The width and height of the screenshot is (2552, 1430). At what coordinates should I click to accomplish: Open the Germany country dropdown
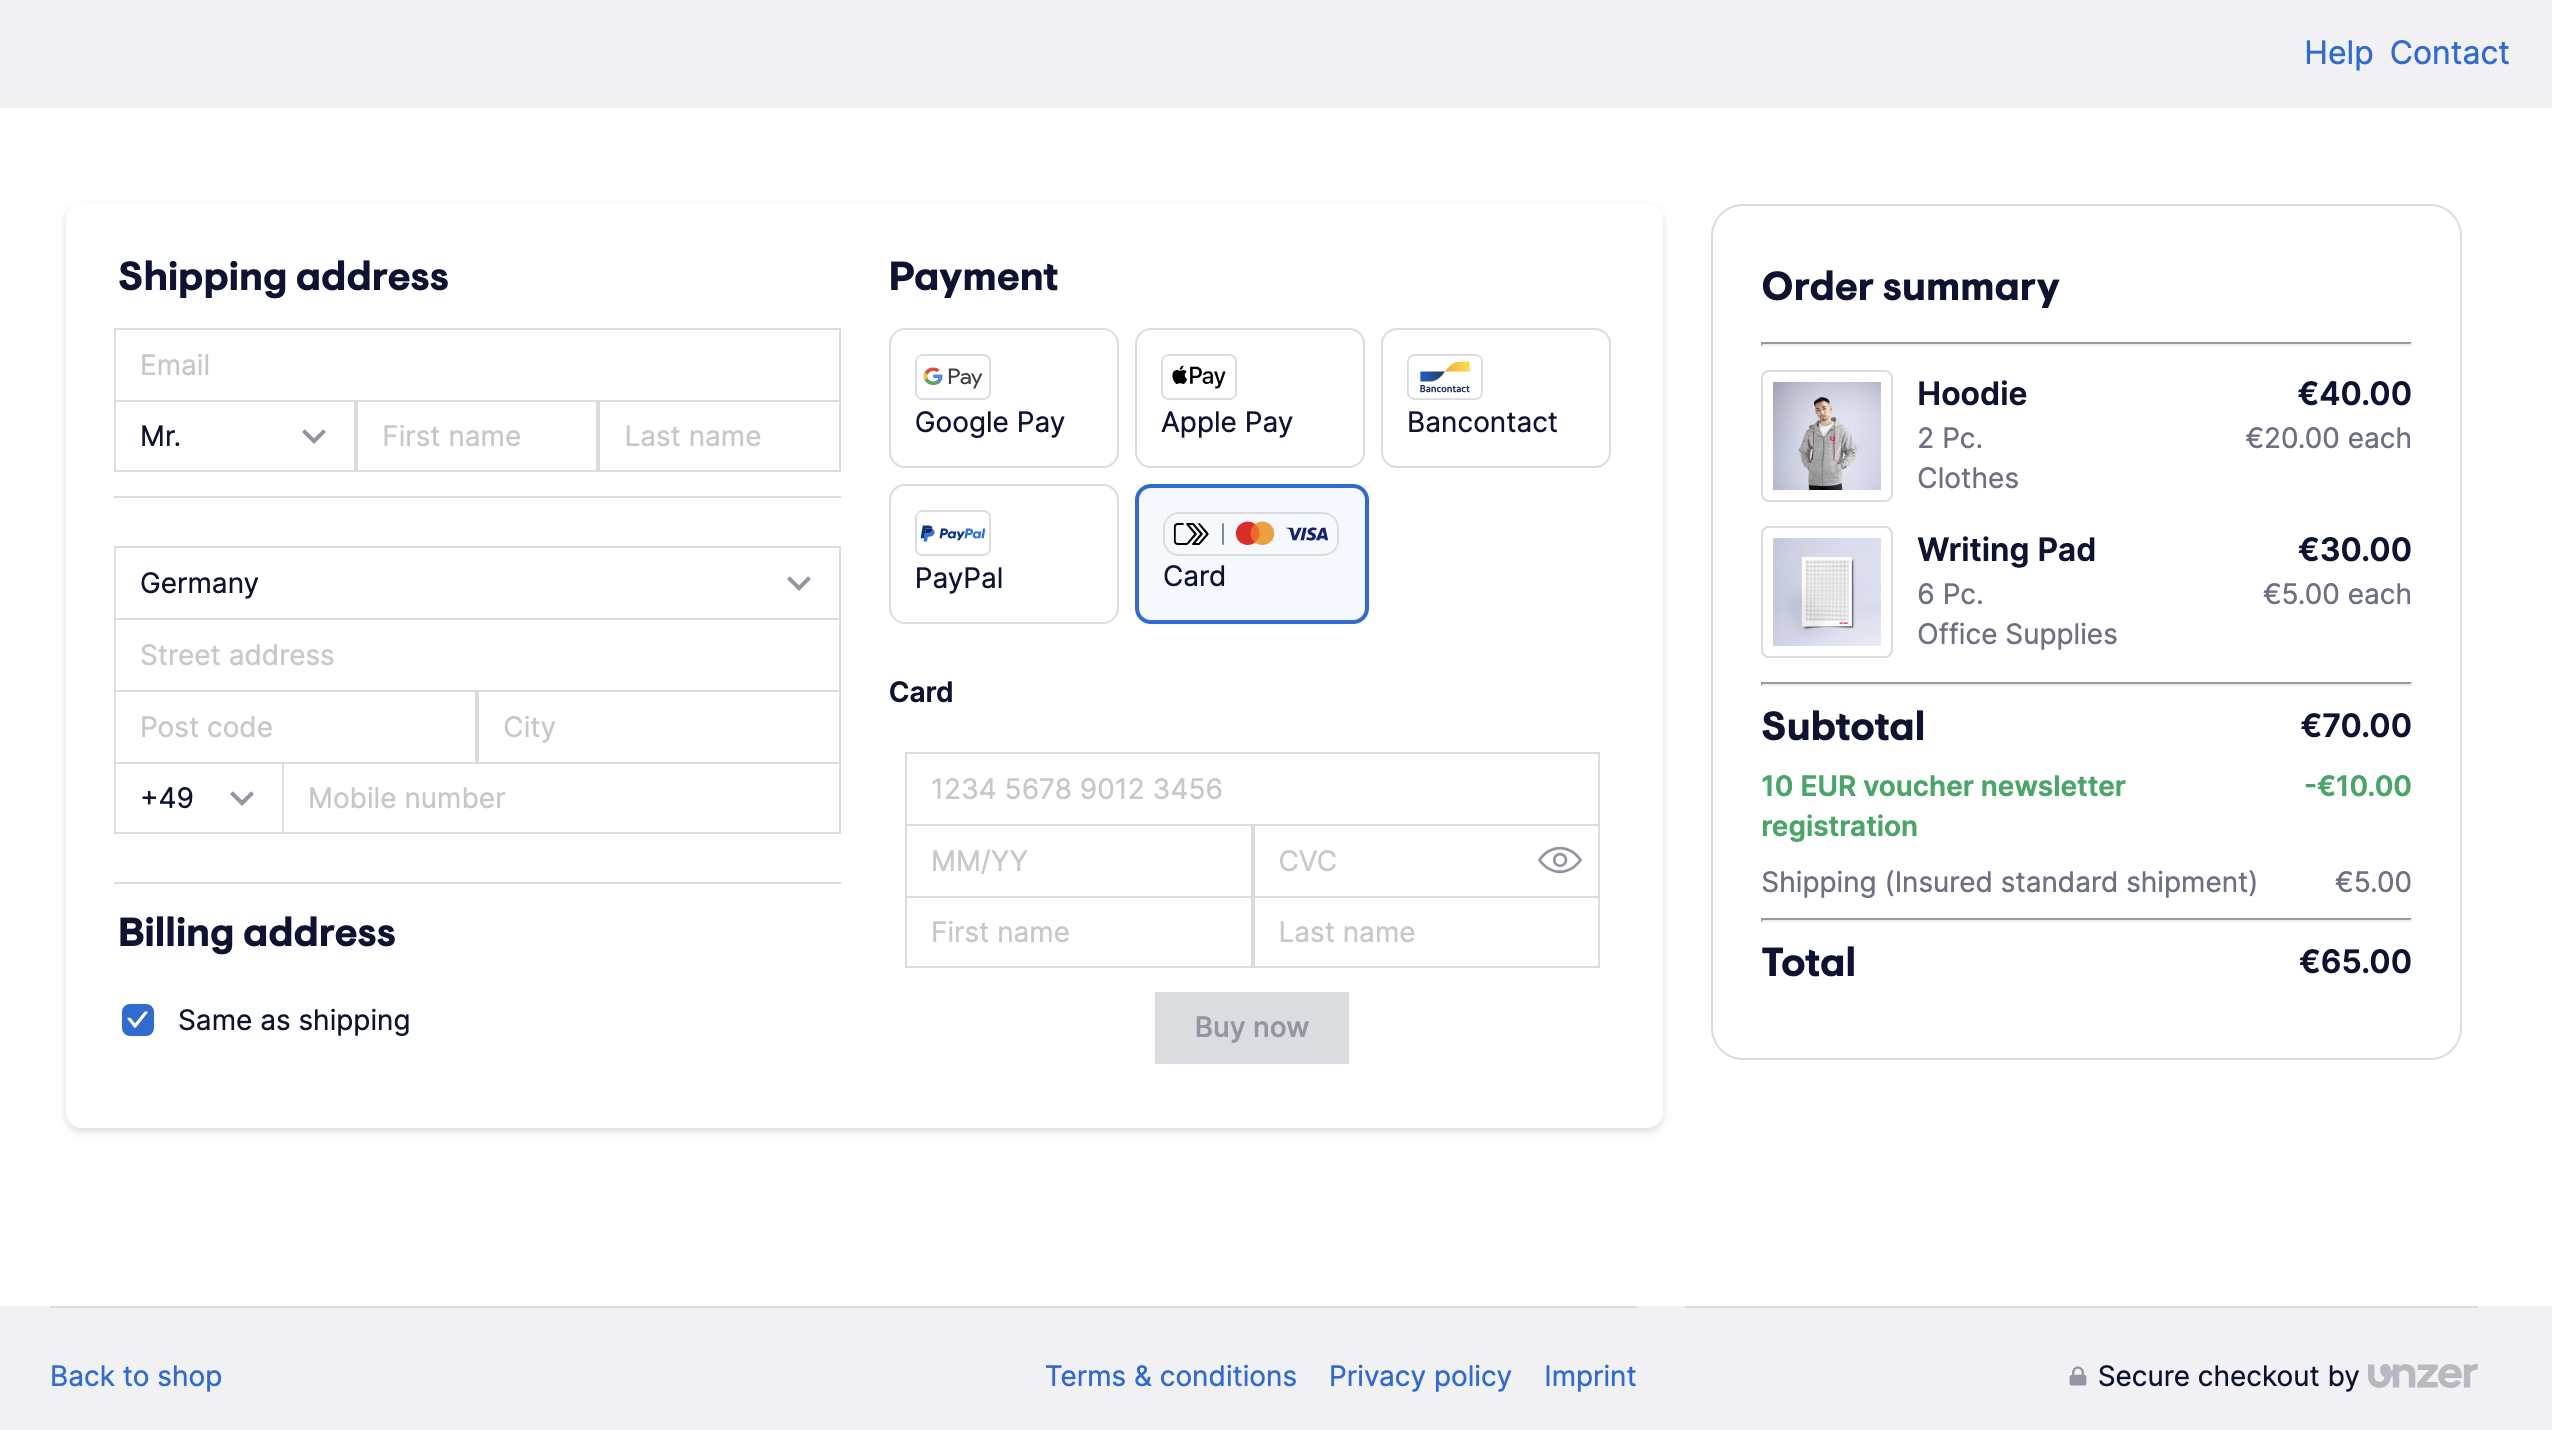pyautogui.click(x=477, y=580)
